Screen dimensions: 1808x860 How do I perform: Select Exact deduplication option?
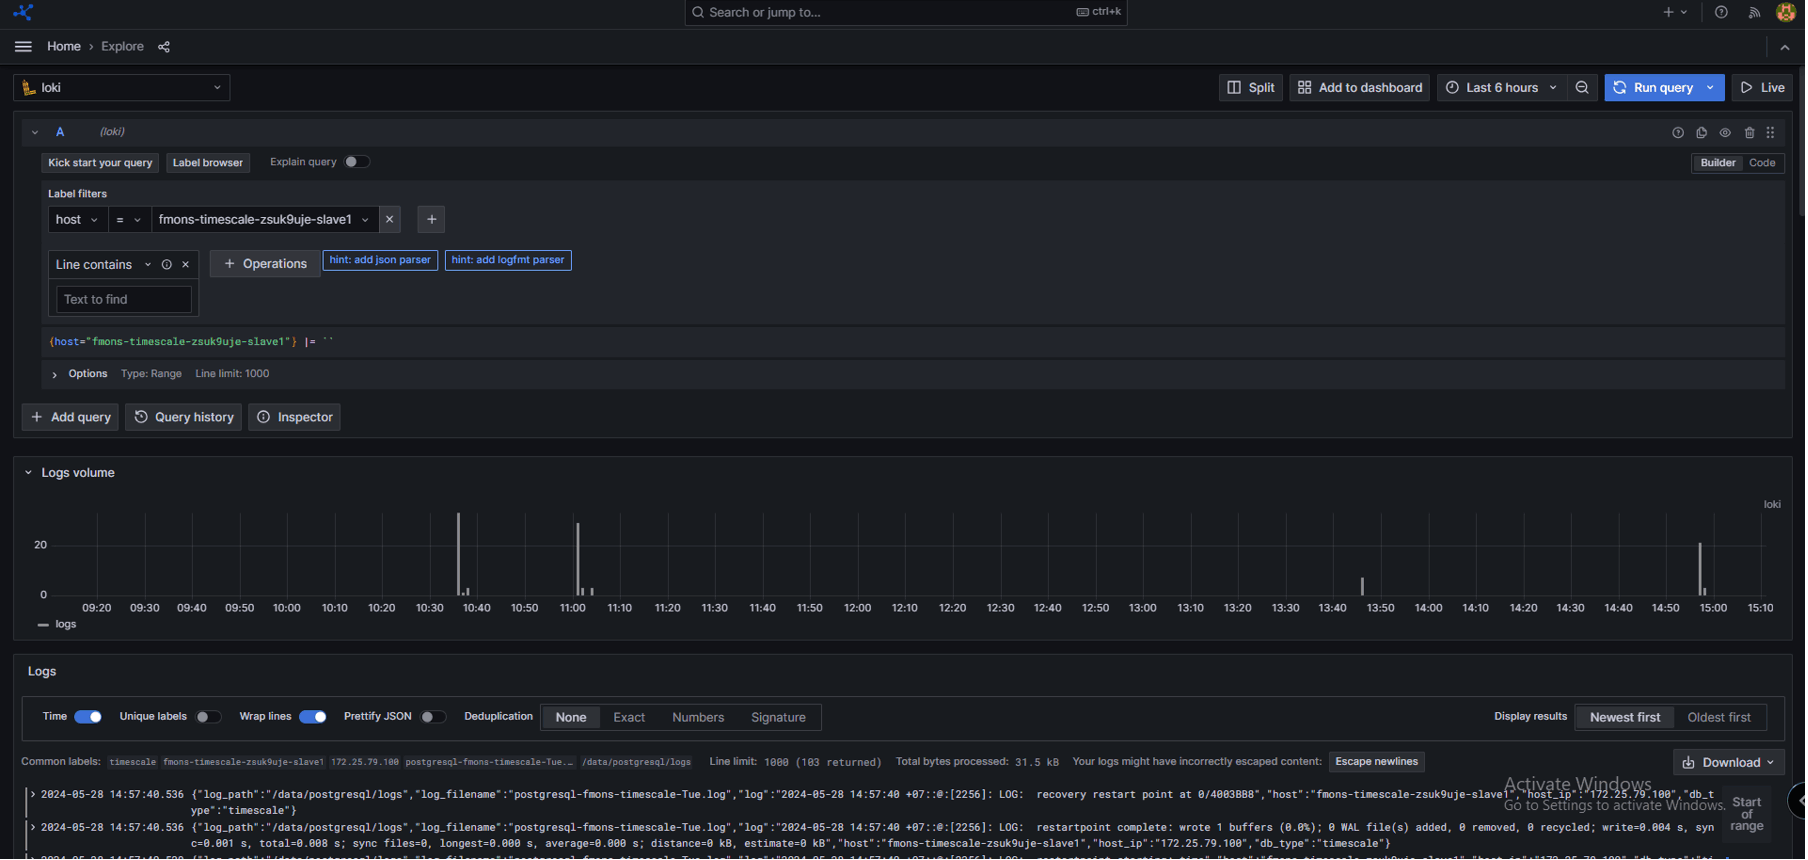tap(629, 718)
